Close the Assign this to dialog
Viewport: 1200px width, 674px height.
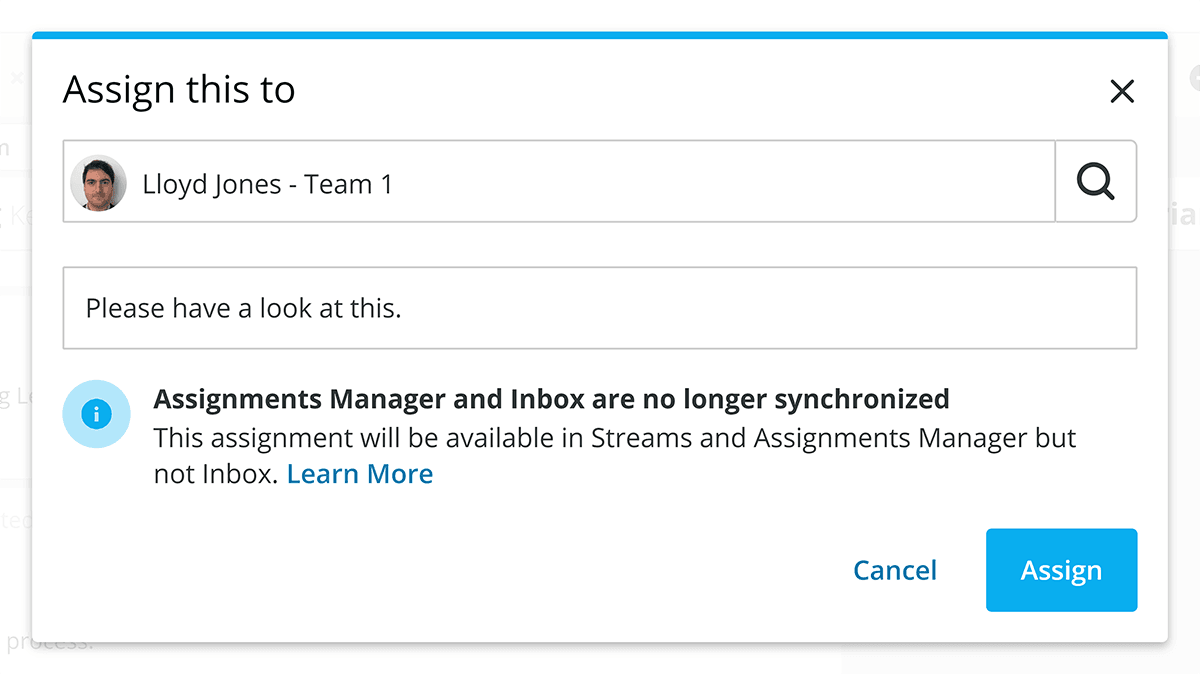pos(1122,92)
